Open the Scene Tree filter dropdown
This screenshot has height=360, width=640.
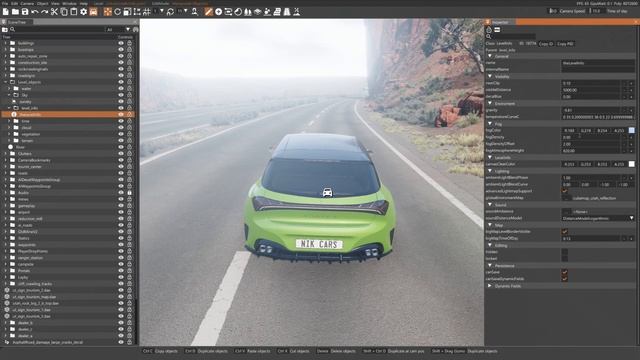(x=118, y=29)
